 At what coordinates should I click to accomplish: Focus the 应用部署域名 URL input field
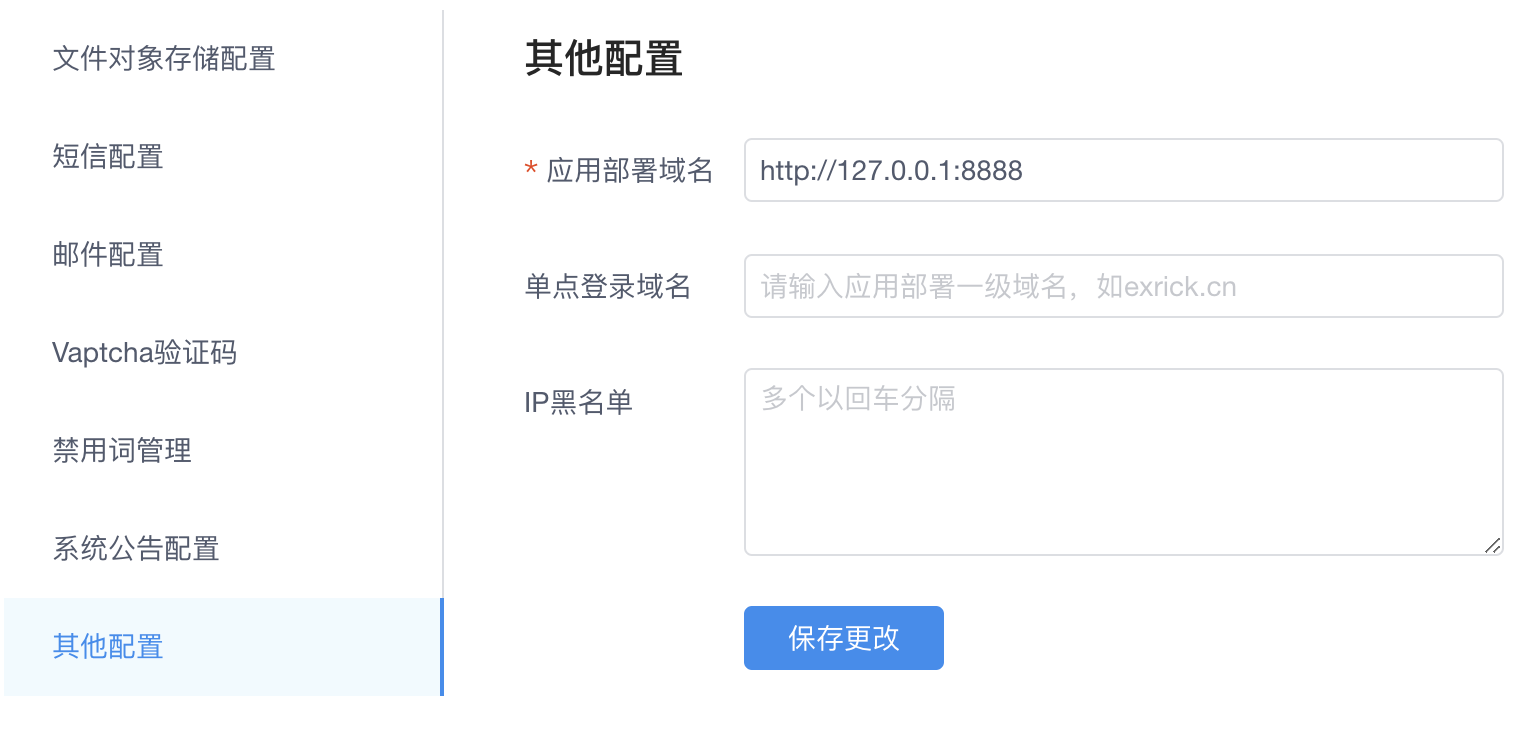[x=1123, y=170]
